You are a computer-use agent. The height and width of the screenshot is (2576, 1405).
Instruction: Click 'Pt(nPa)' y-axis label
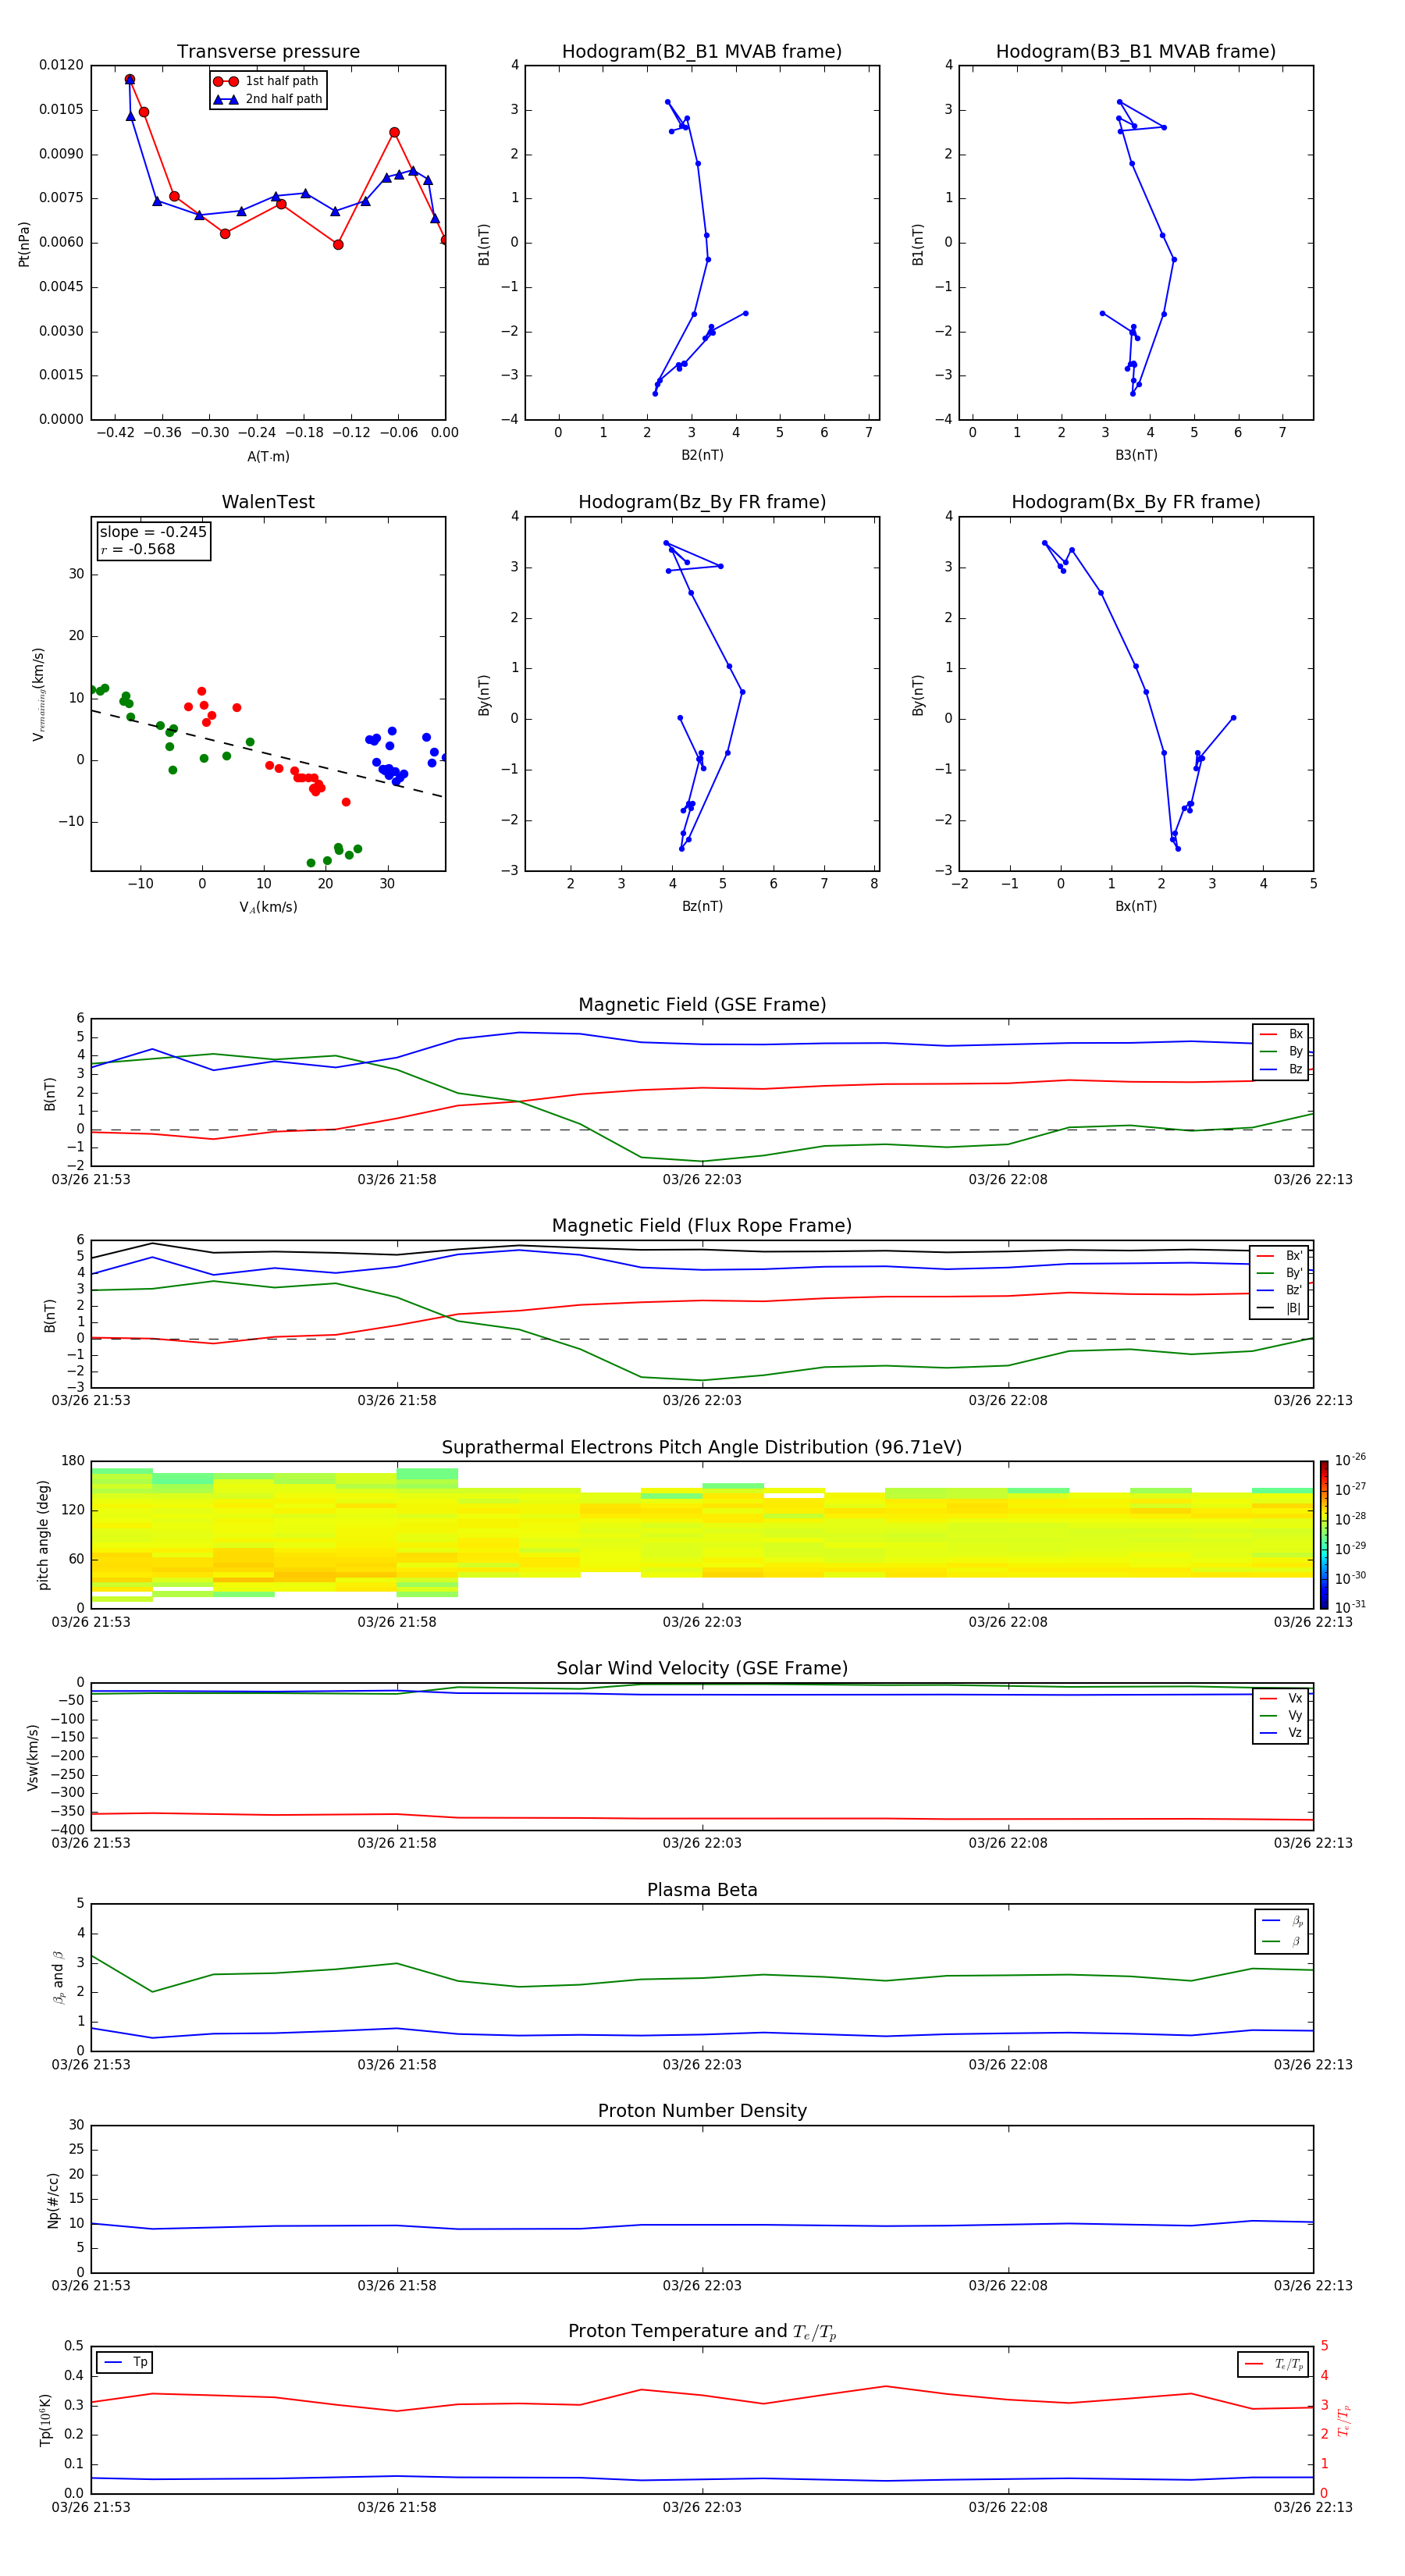24,243
